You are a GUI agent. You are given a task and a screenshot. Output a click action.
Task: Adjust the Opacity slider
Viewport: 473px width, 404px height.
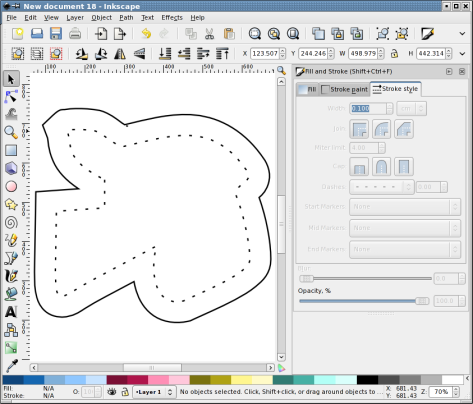click(x=364, y=301)
